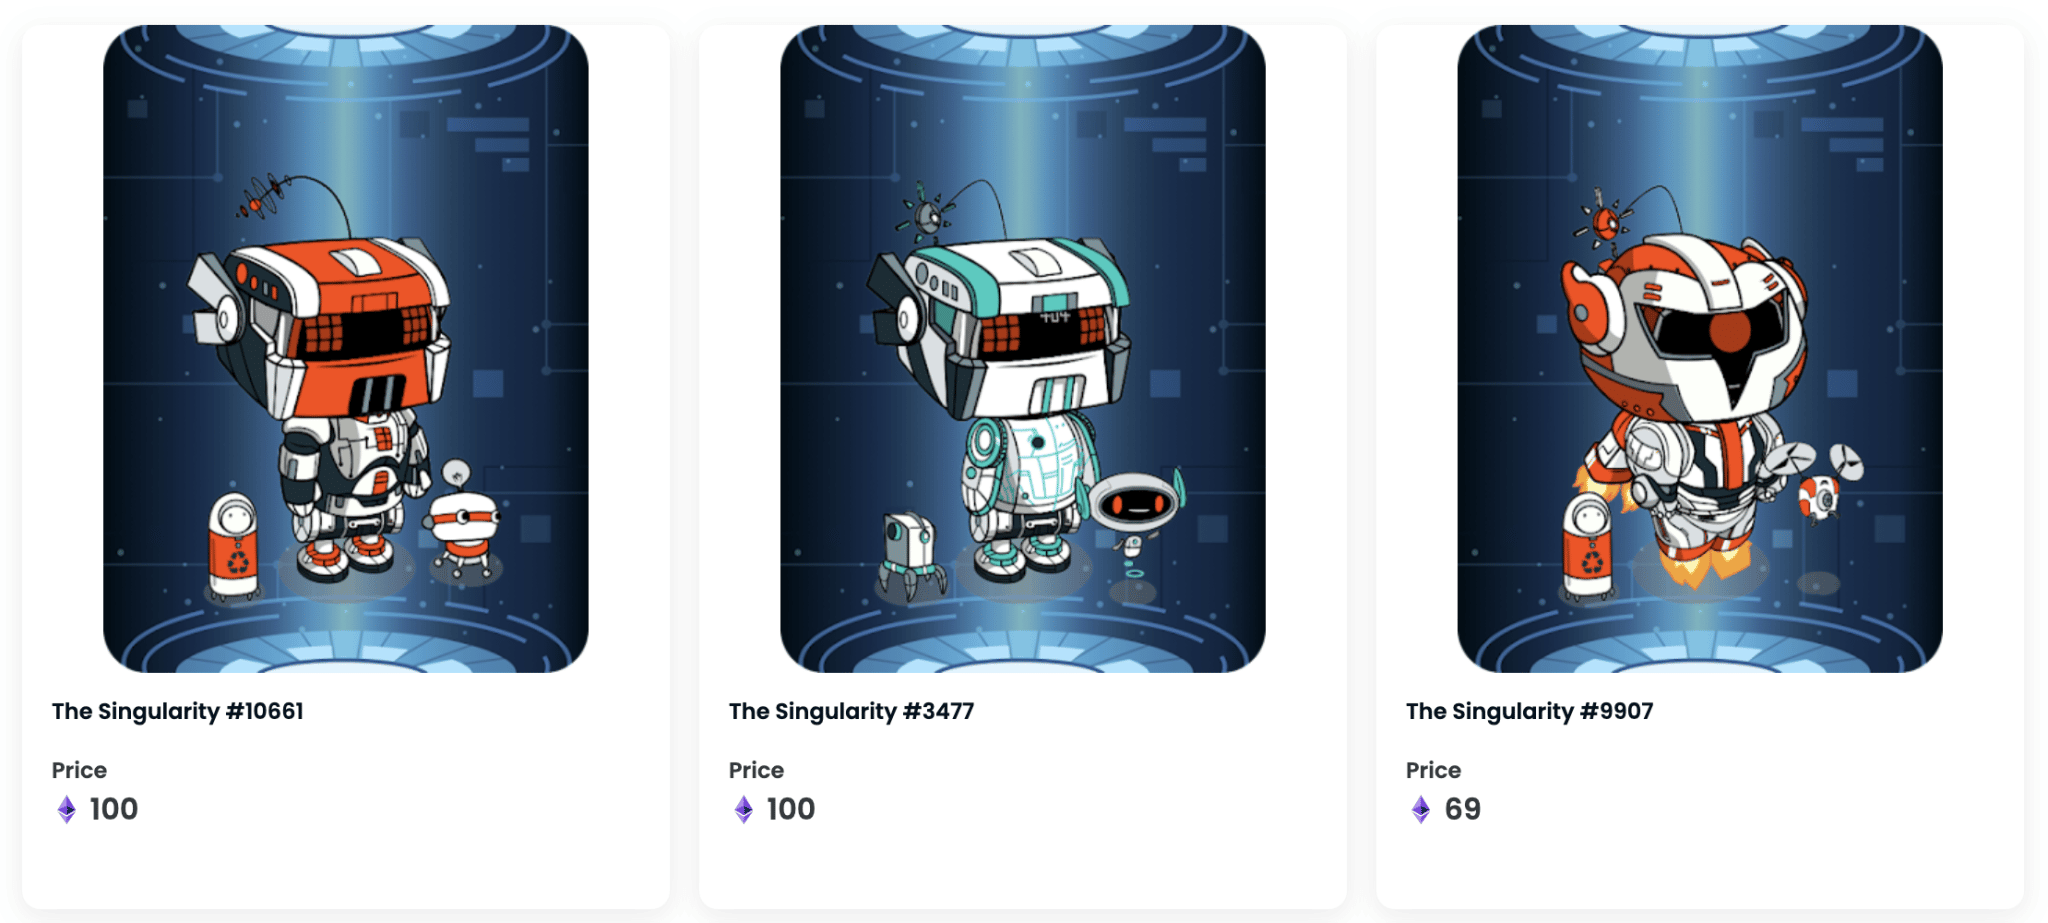Image resolution: width=2048 pixels, height=923 pixels.
Task: Click the 69 price of #9907
Action: tap(1463, 809)
